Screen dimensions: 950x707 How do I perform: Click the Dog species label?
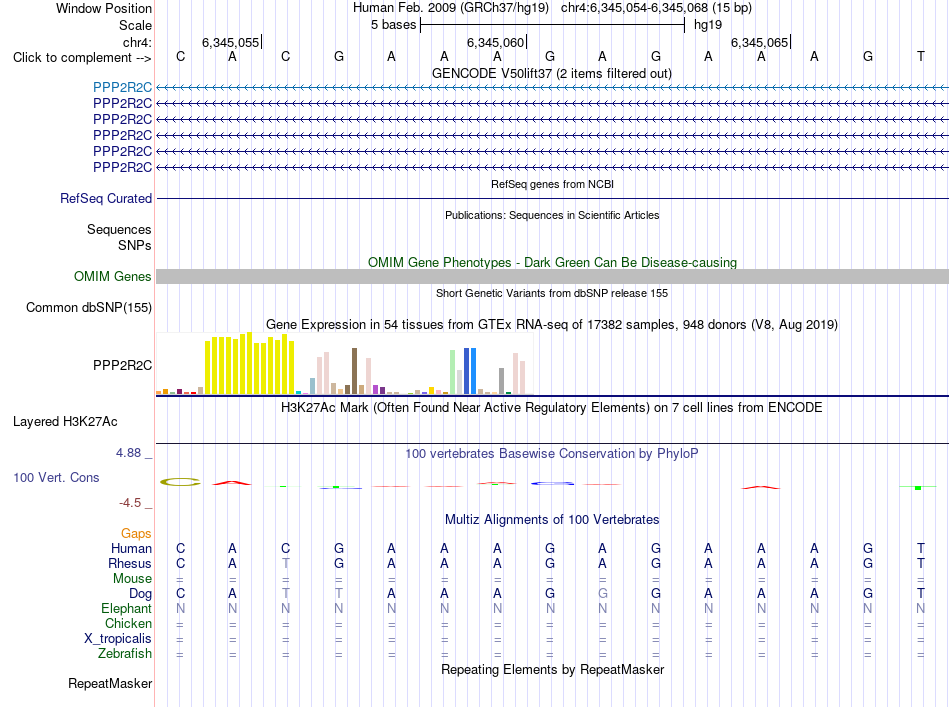(141, 594)
